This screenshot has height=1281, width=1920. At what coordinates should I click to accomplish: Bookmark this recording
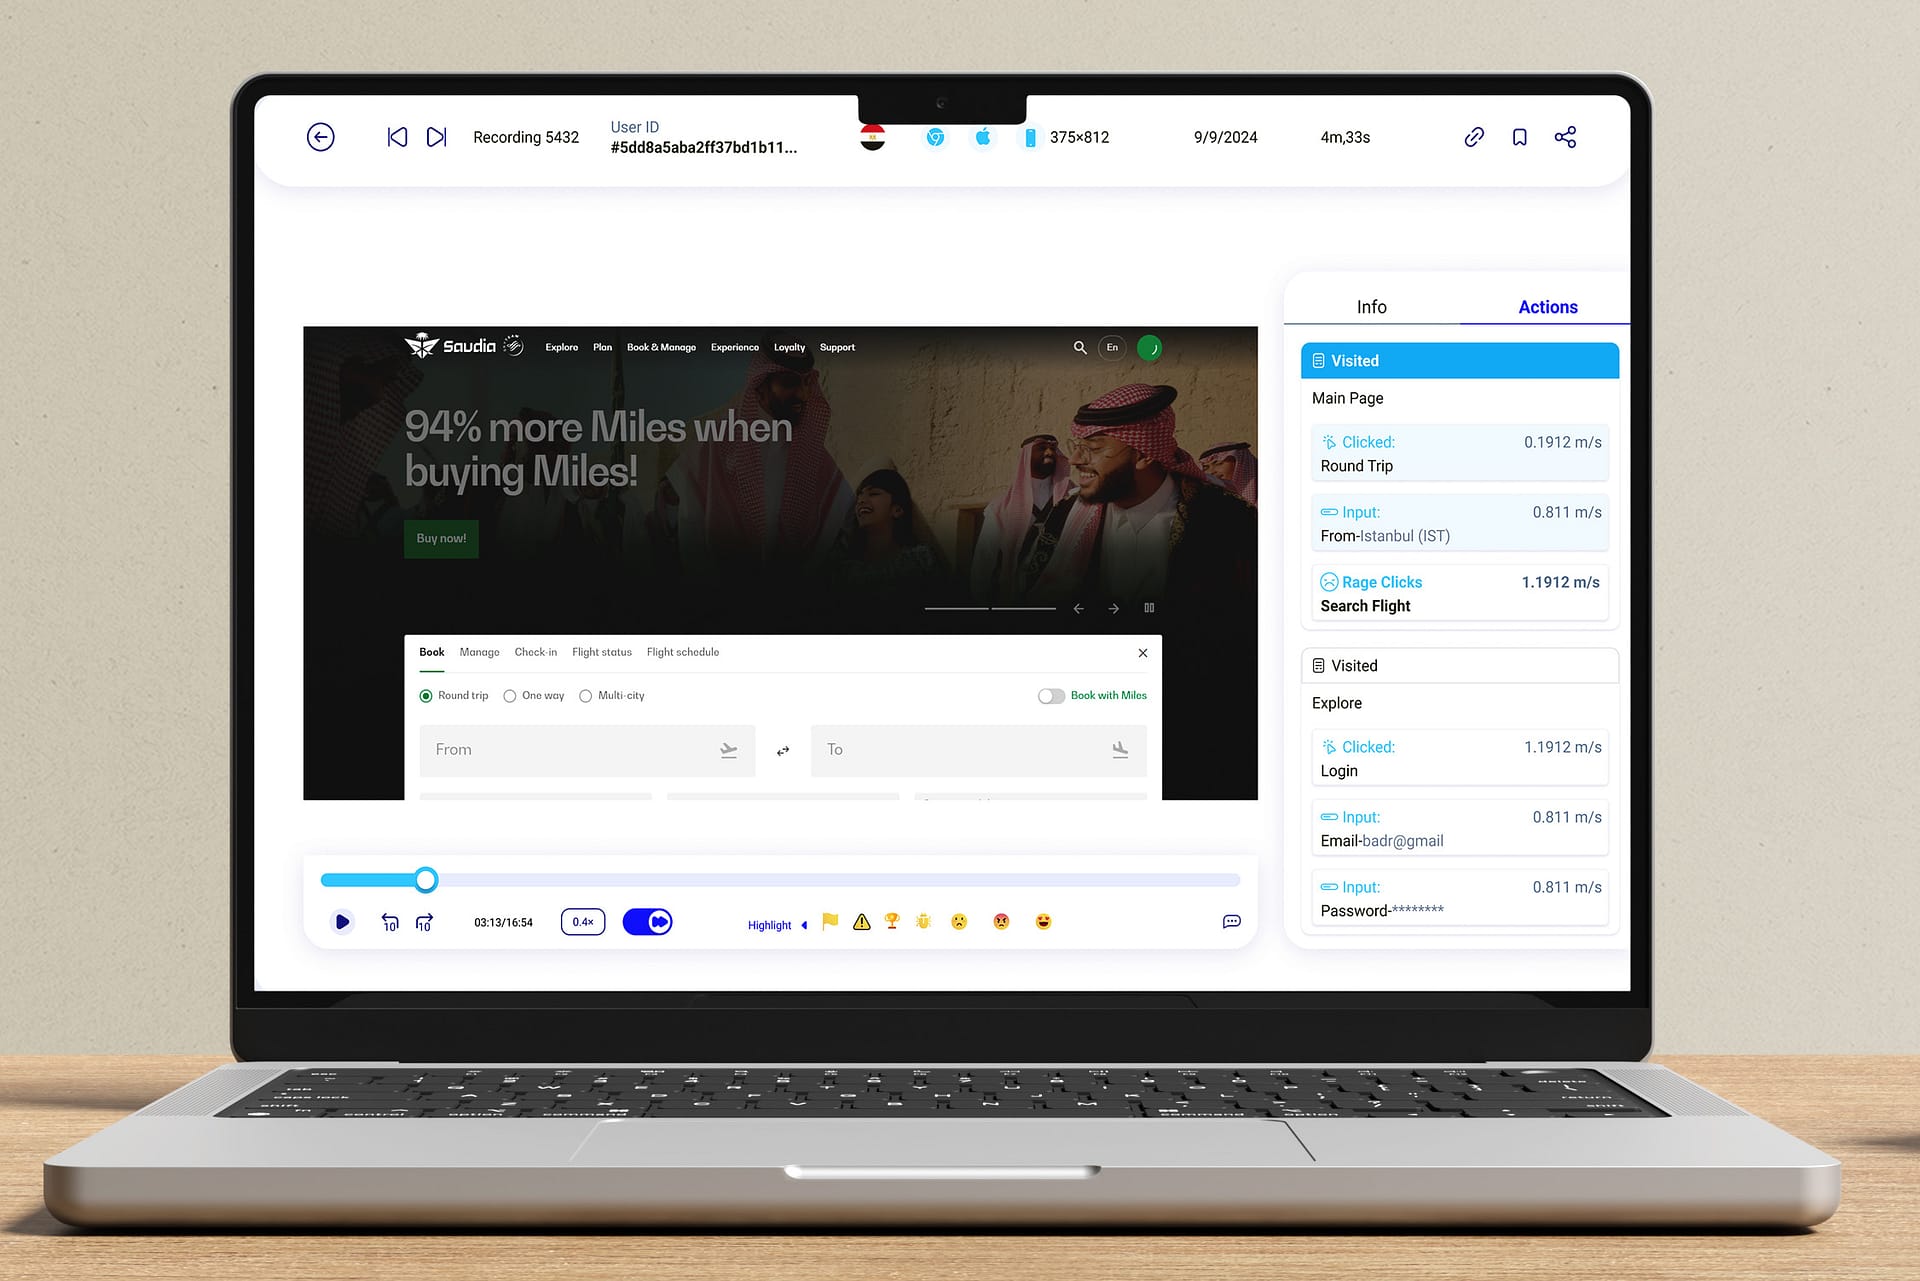click(1519, 137)
